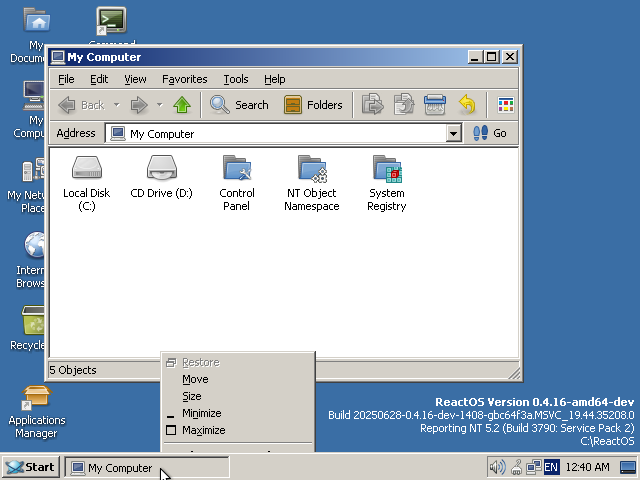This screenshot has width=640, height=480.
Task: Open the View menu
Action: pos(135,79)
